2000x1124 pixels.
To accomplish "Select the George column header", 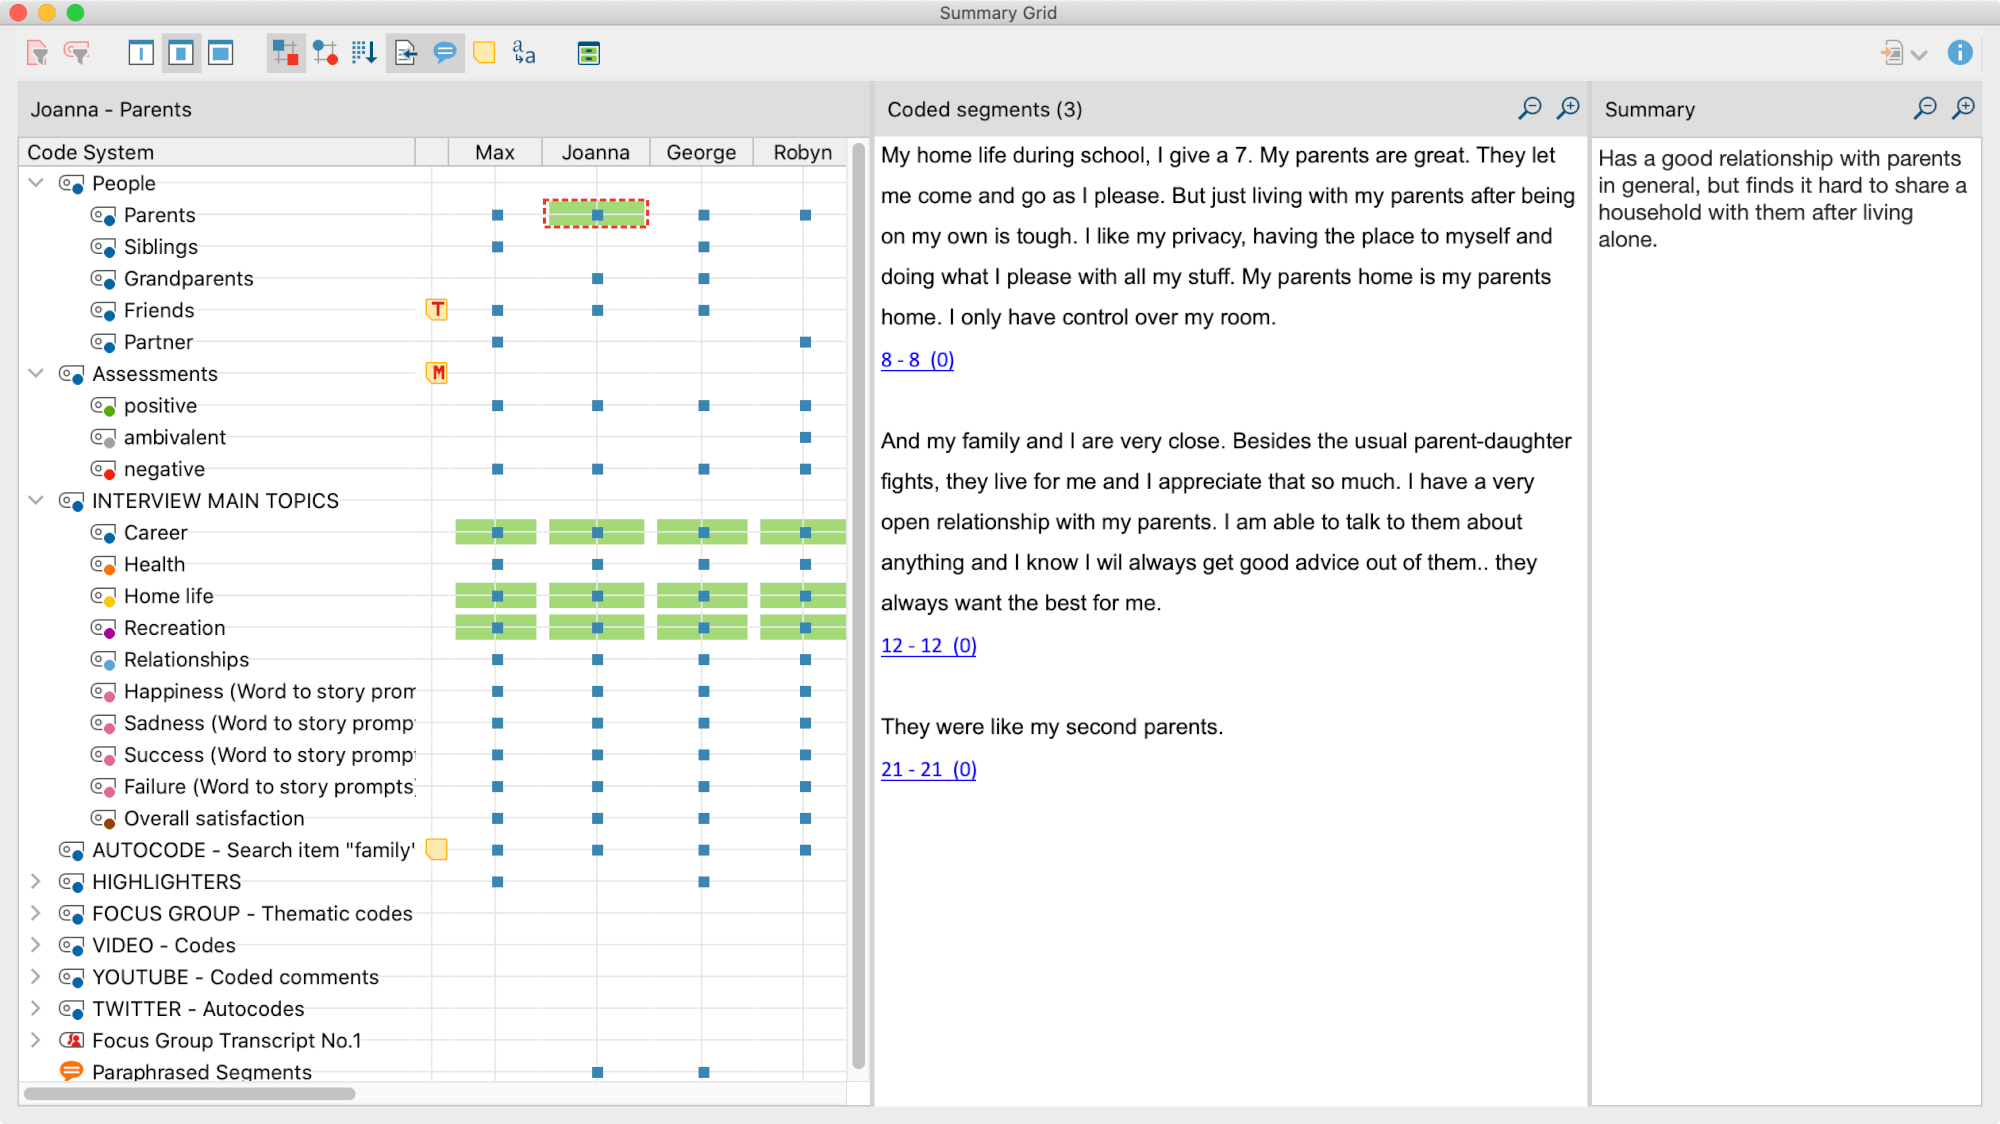I will [x=701, y=152].
